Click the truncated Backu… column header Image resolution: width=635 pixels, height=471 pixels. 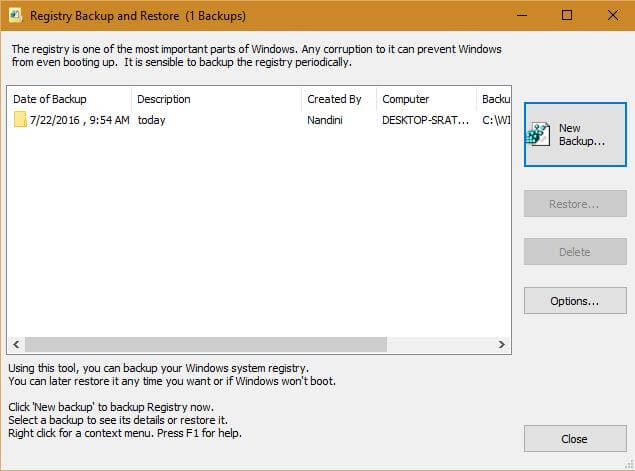pos(494,99)
